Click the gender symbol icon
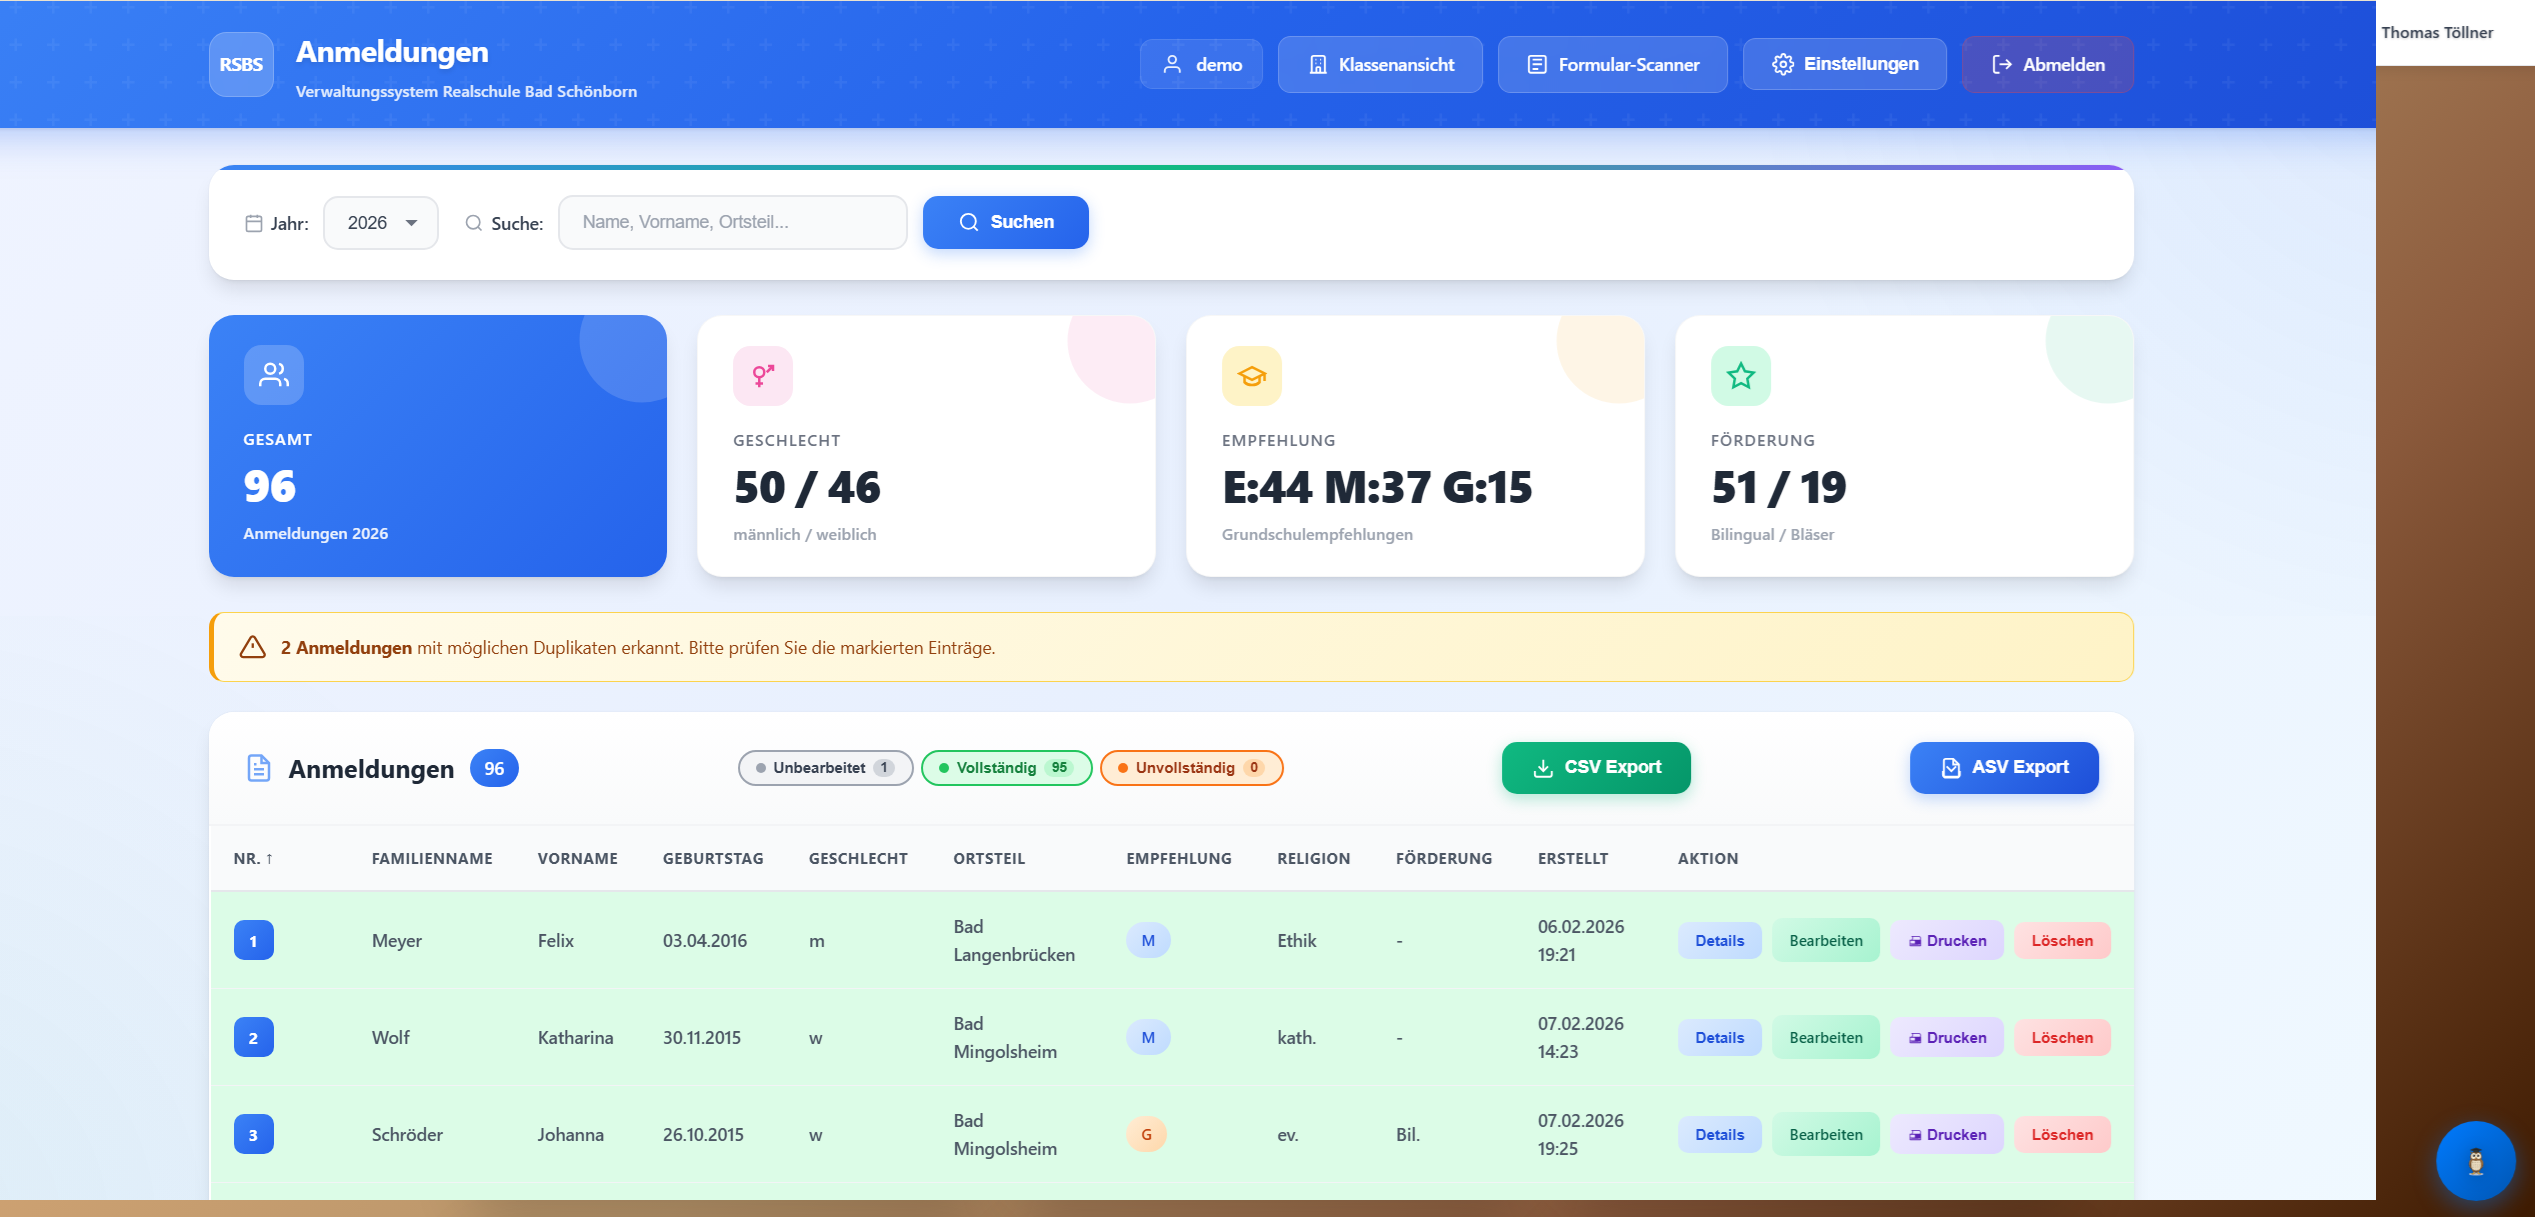2535x1217 pixels. click(763, 376)
